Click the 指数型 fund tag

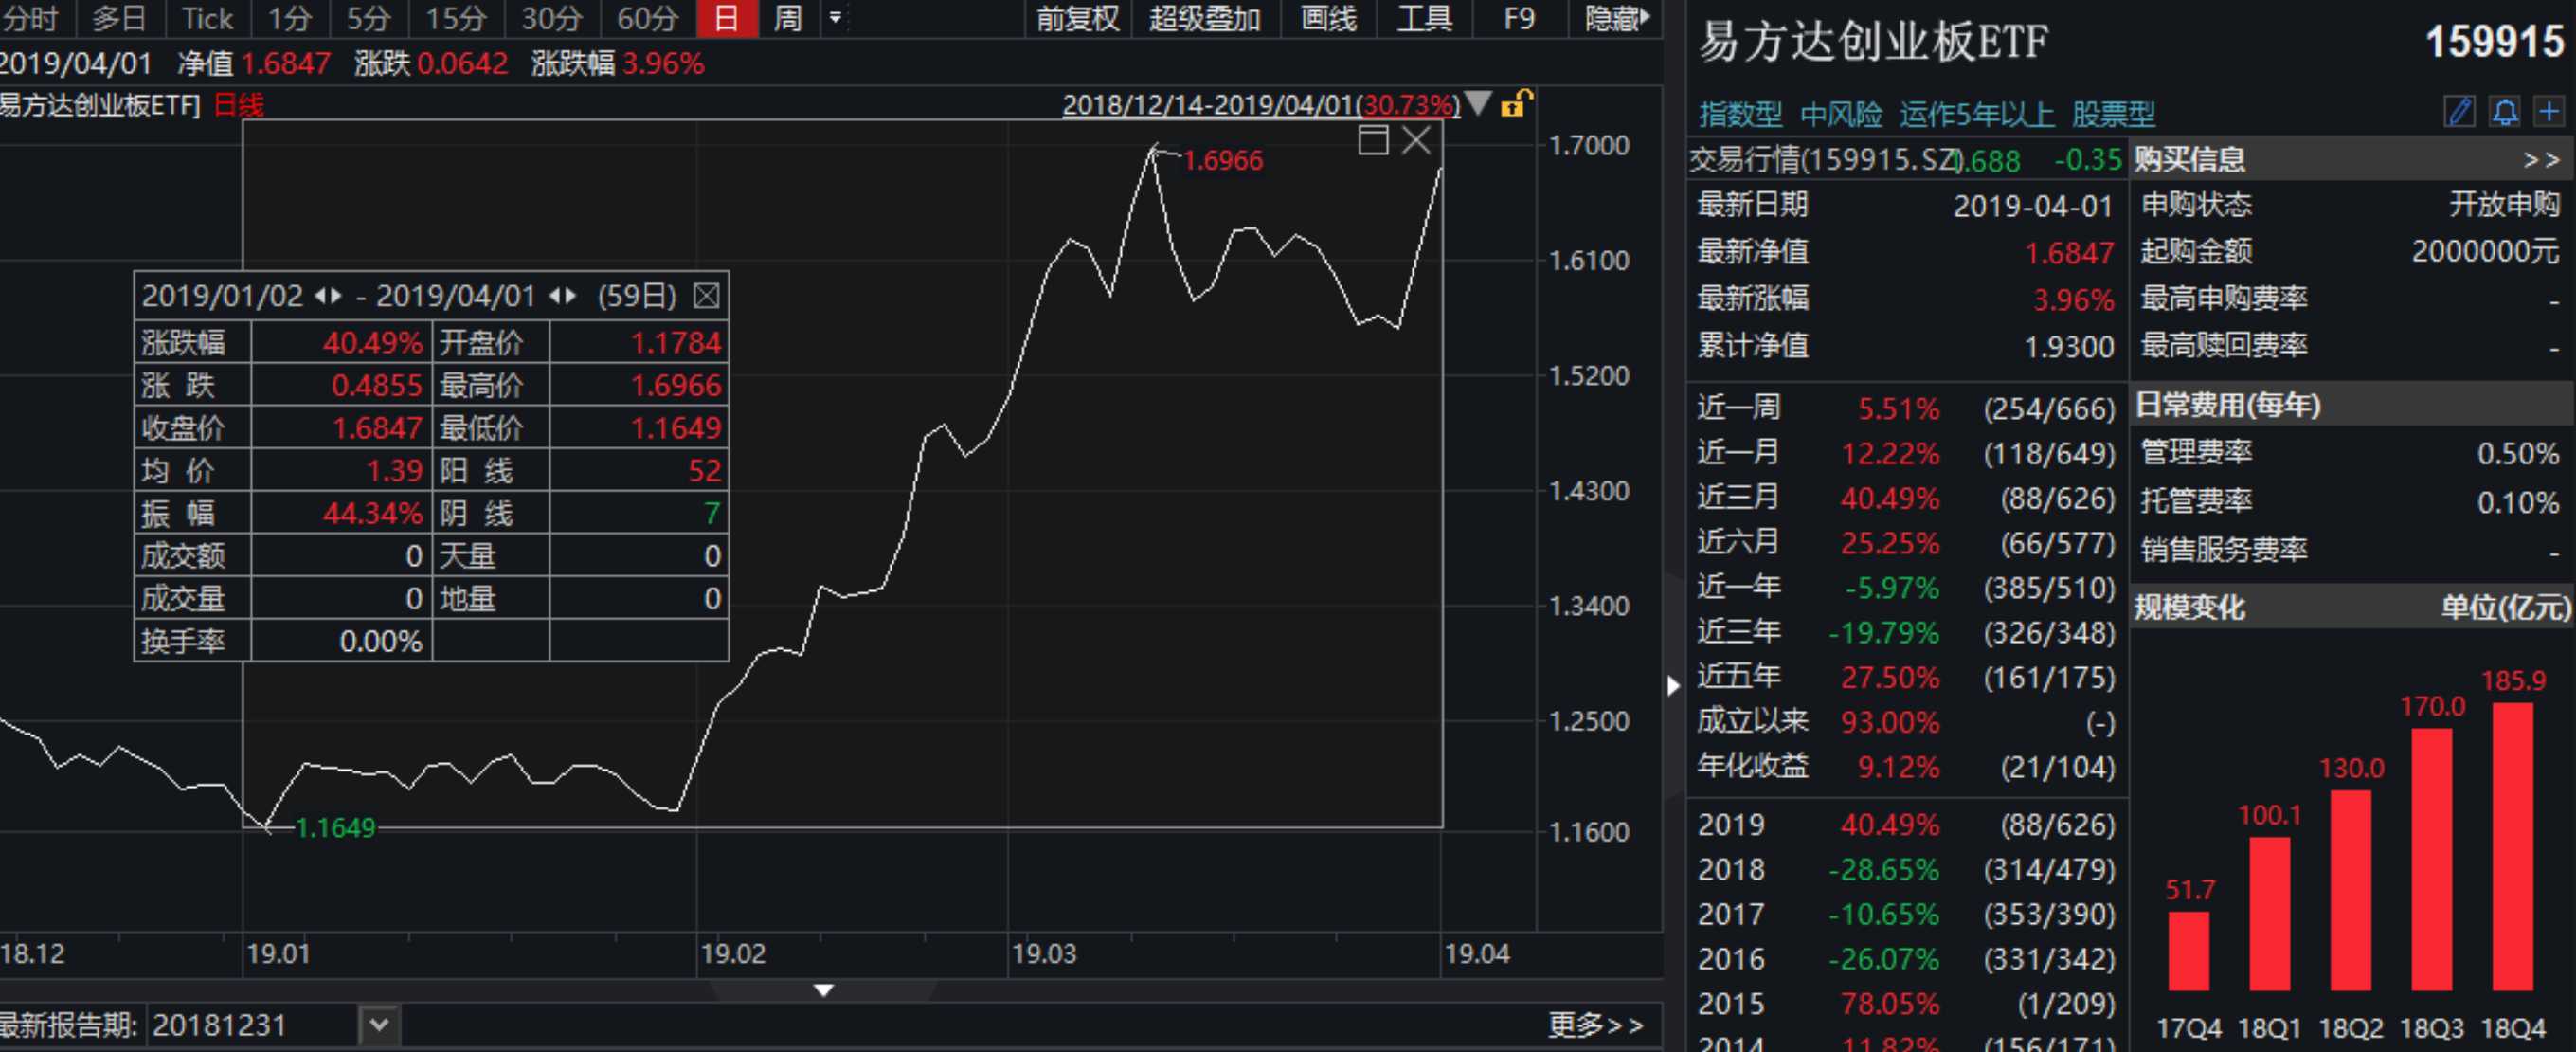(x=1740, y=114)
